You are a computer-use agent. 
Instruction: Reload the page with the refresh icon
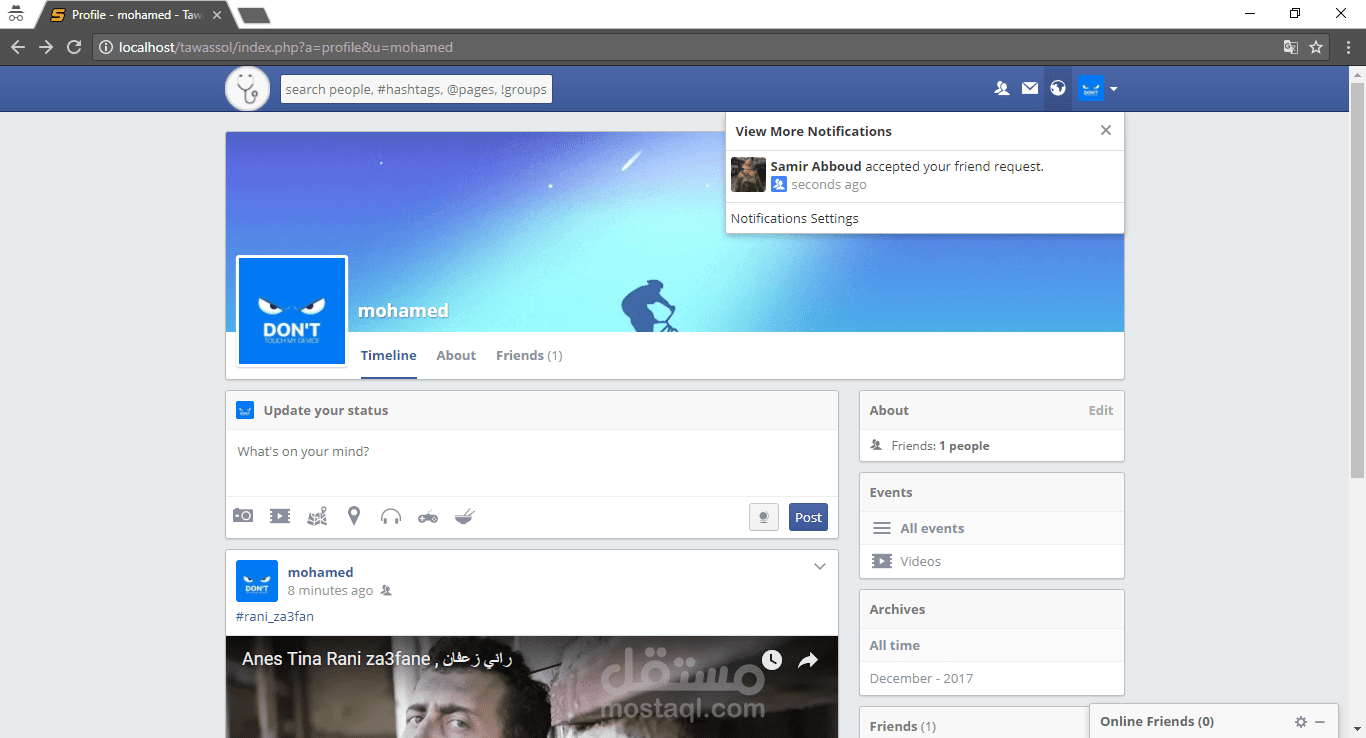click(74, 47)
